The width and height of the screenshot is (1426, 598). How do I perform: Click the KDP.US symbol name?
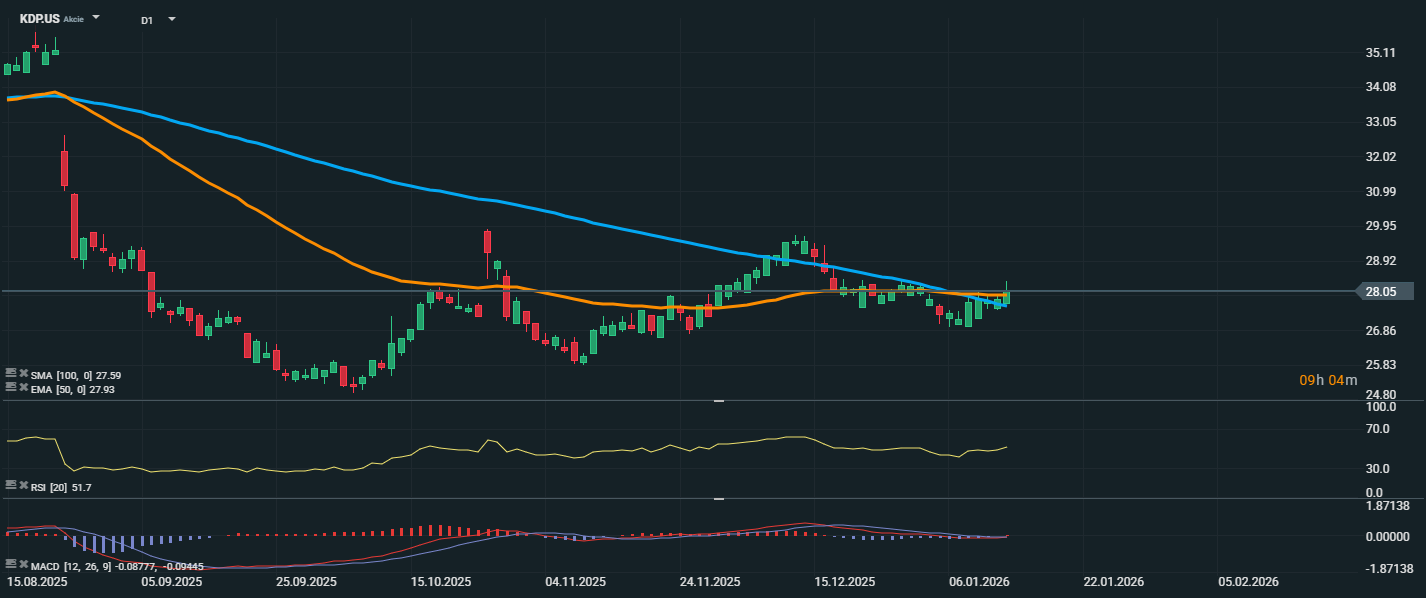39,19
